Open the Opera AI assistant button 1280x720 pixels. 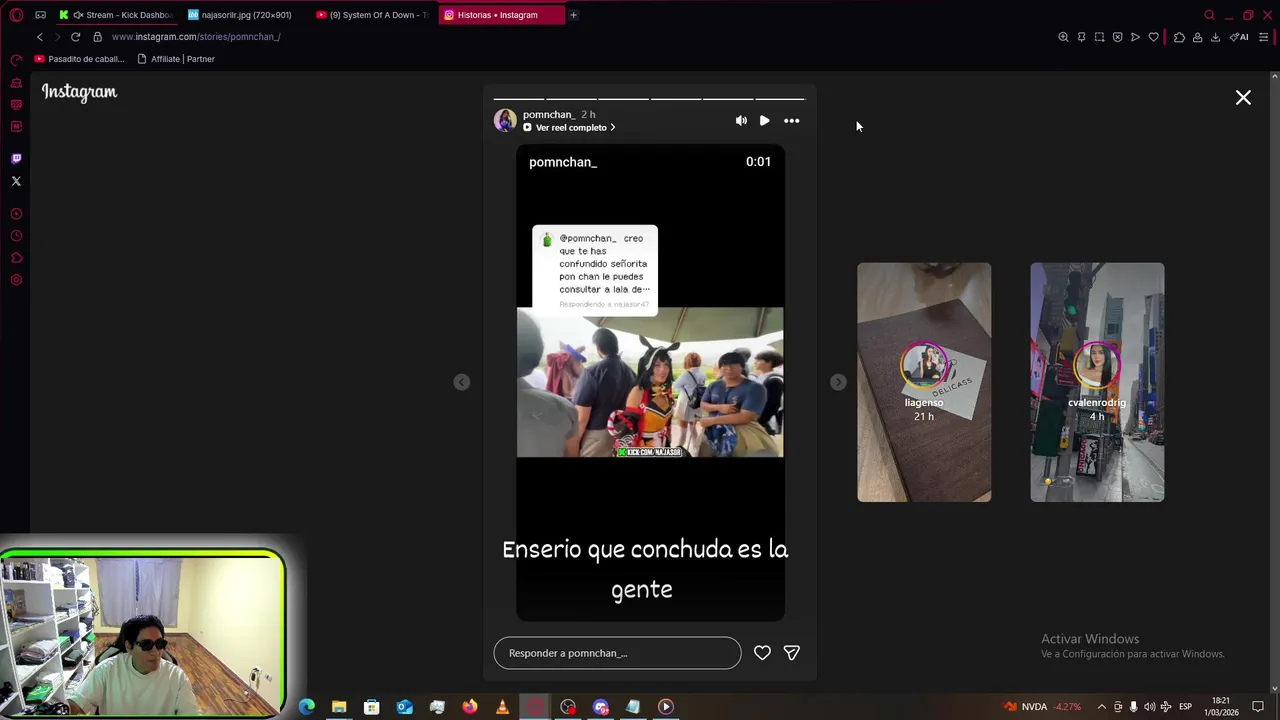pos(1239,37)
